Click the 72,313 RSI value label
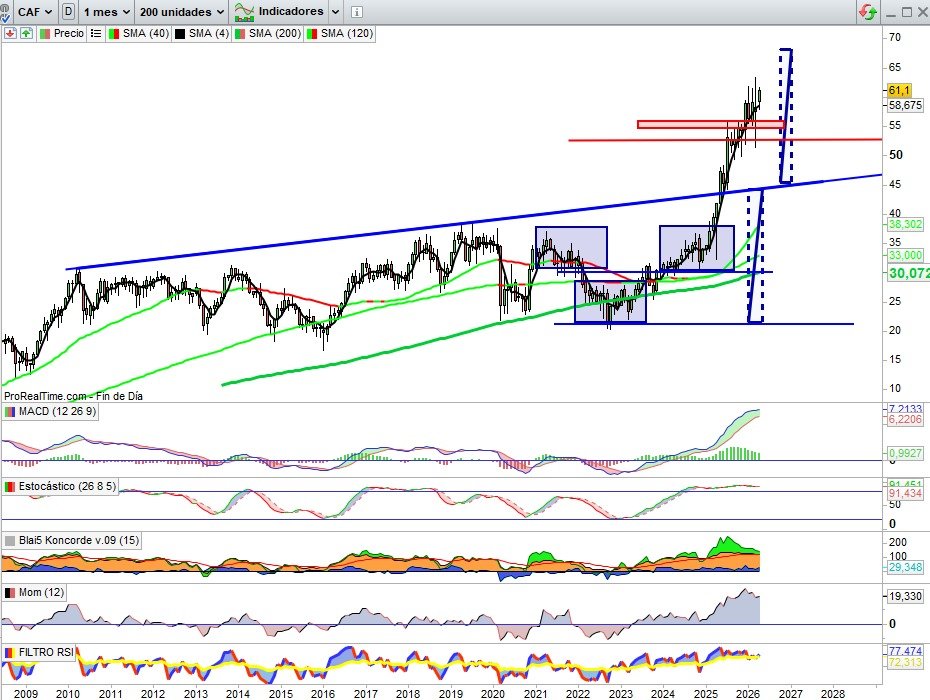The height and width of the screenshot is (700, 930). [905, 662]
